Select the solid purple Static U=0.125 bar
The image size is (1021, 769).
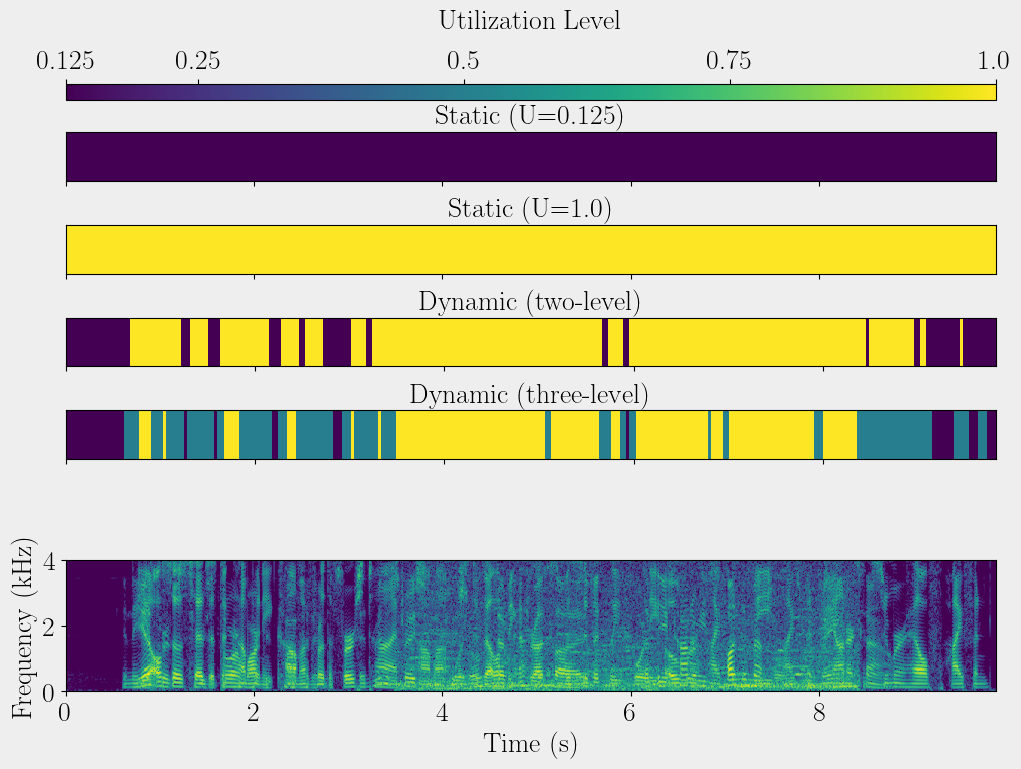coord(530,157)
